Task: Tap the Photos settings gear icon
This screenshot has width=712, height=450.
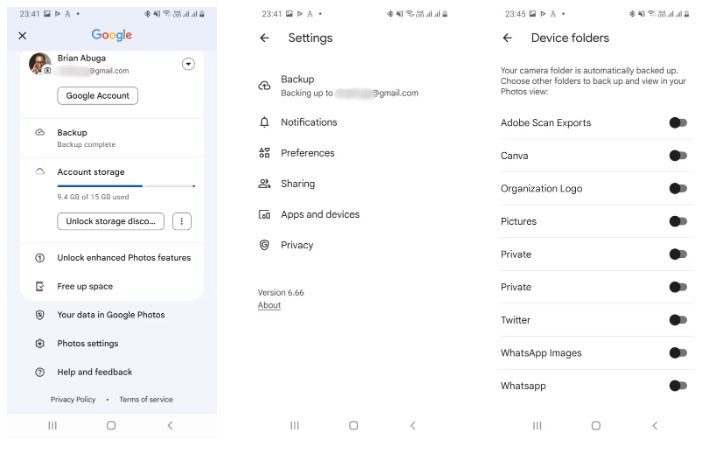Action: 40,343
